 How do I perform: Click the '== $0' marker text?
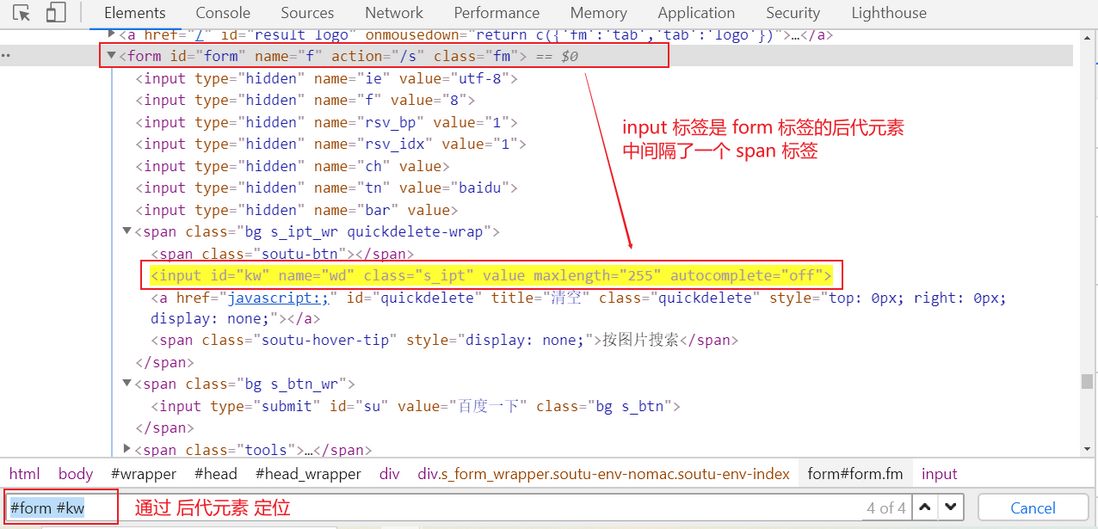pyautogui.click(x=557, y=56)
